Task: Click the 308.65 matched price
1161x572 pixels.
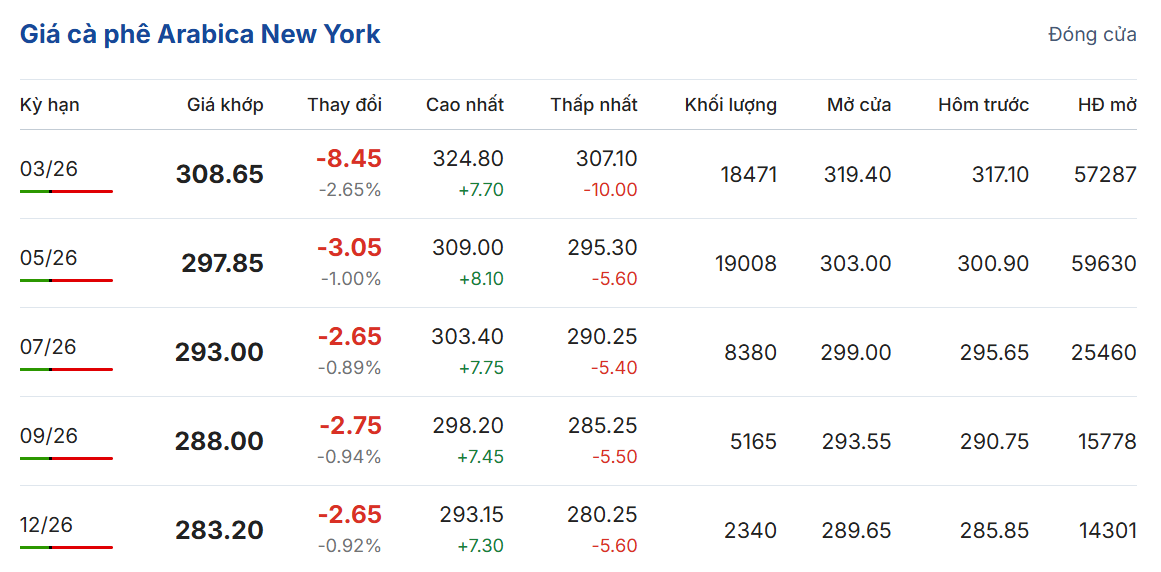Action: (219, 175)
